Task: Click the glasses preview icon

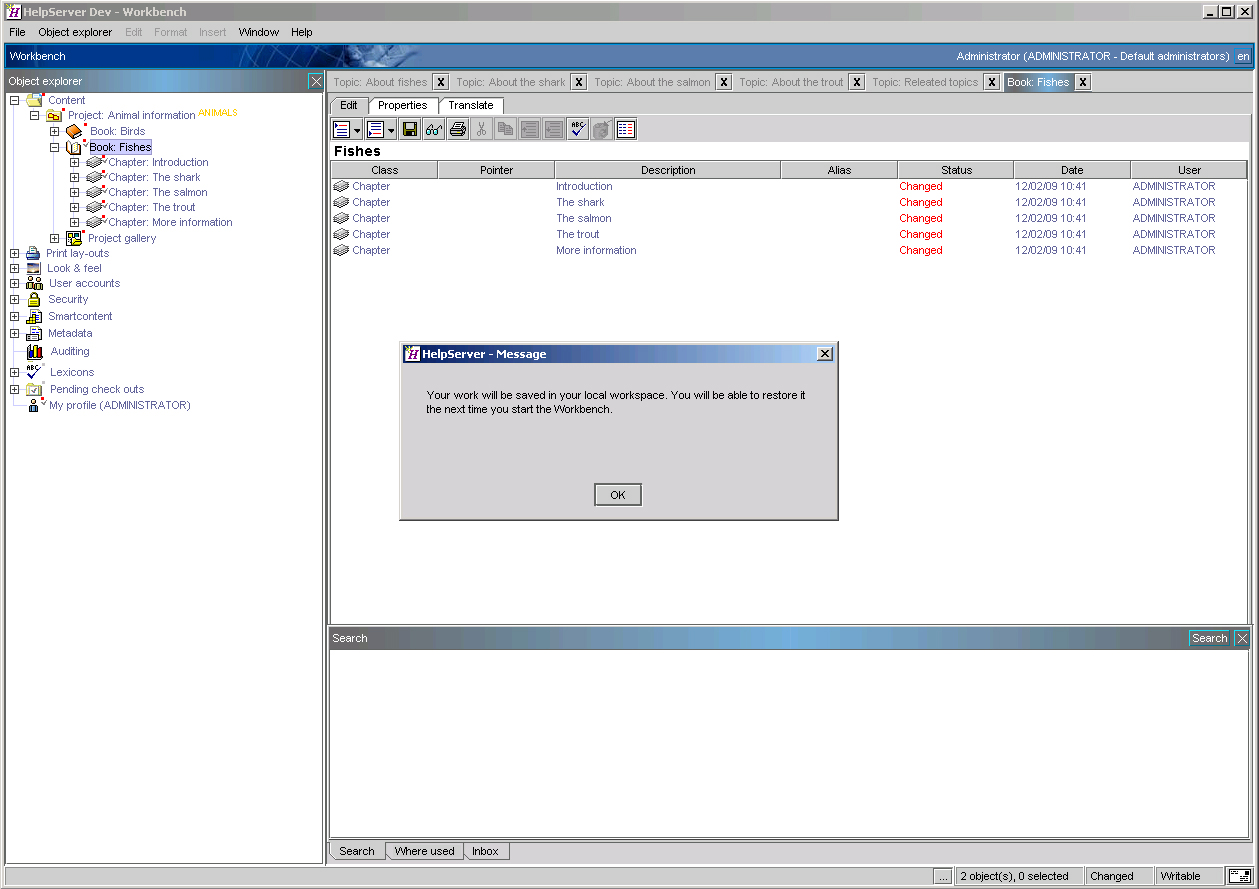Action: [x=434, y=129]
